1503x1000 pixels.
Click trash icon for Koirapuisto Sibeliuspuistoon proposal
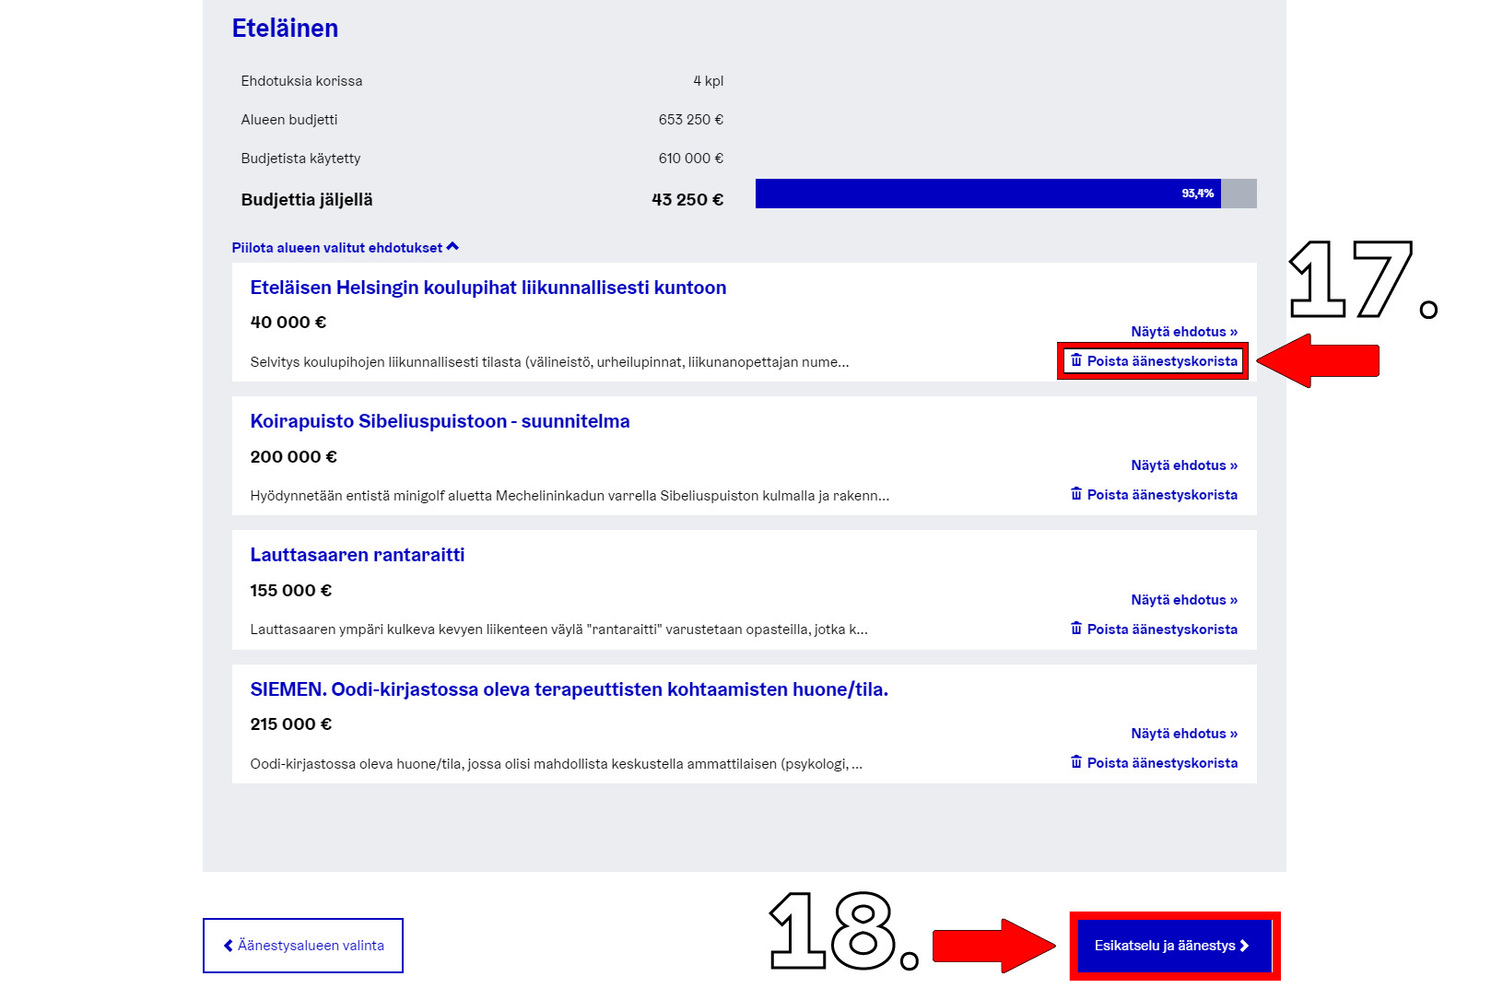(x=1076, y=494)
